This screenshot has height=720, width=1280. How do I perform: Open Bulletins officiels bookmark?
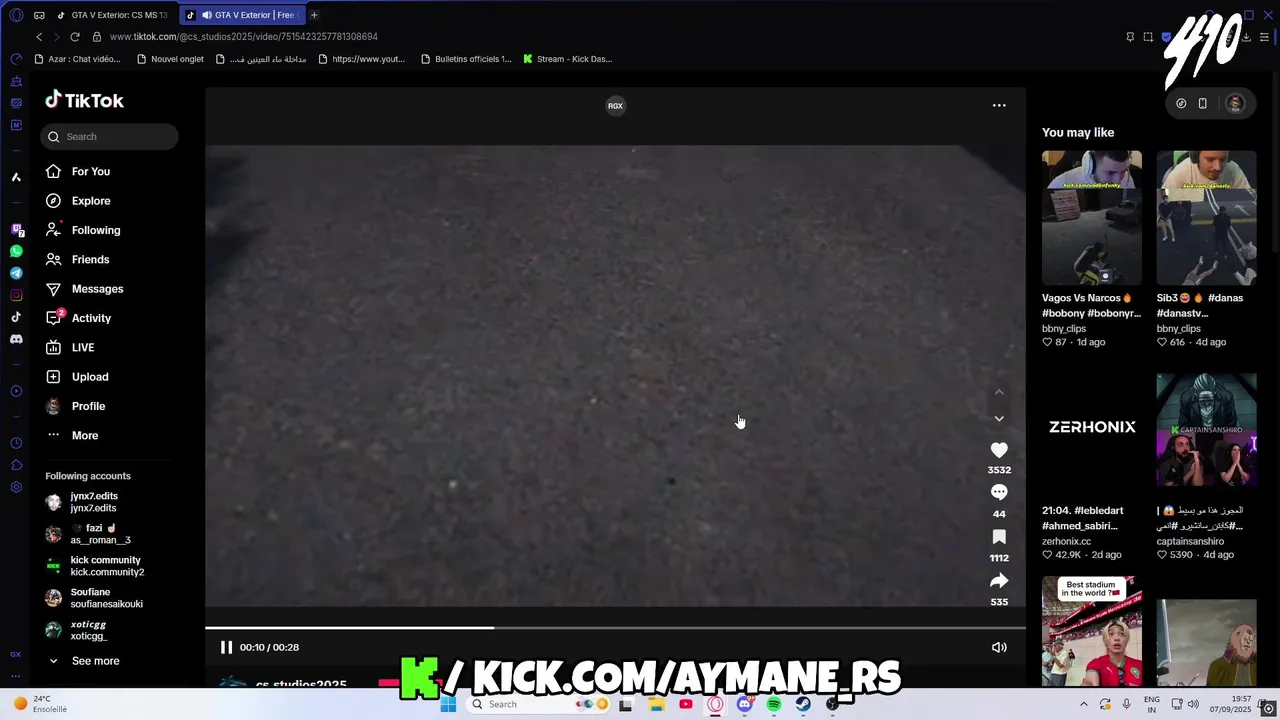466,59
